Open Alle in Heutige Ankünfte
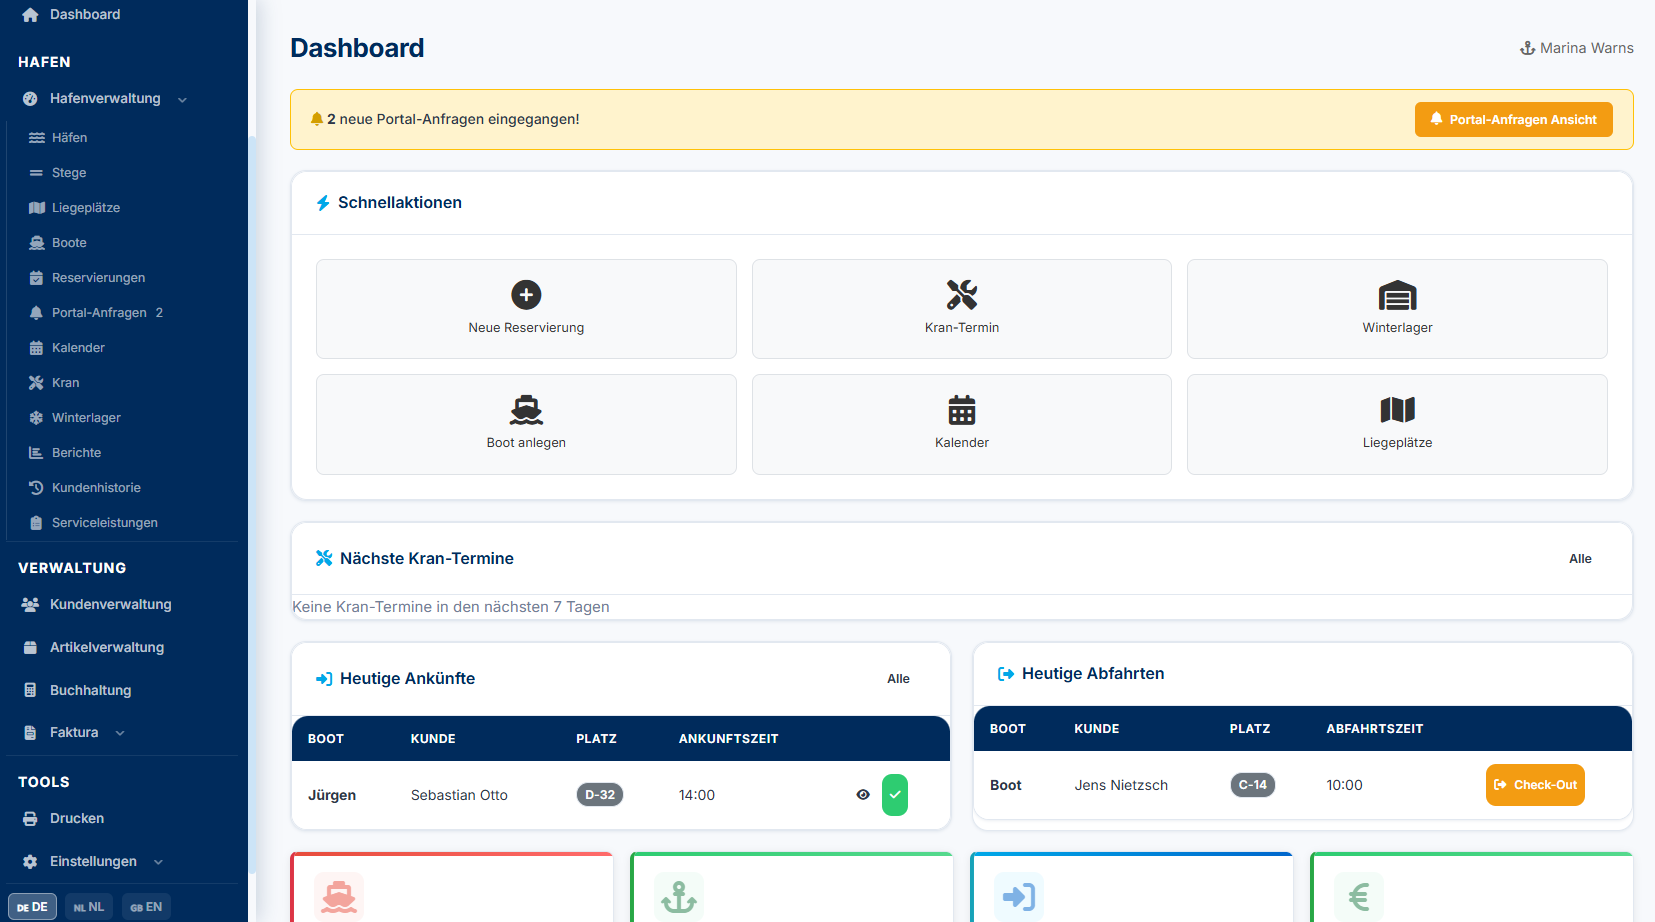Viewport: 1655px width, 922px height. [897, 678]
